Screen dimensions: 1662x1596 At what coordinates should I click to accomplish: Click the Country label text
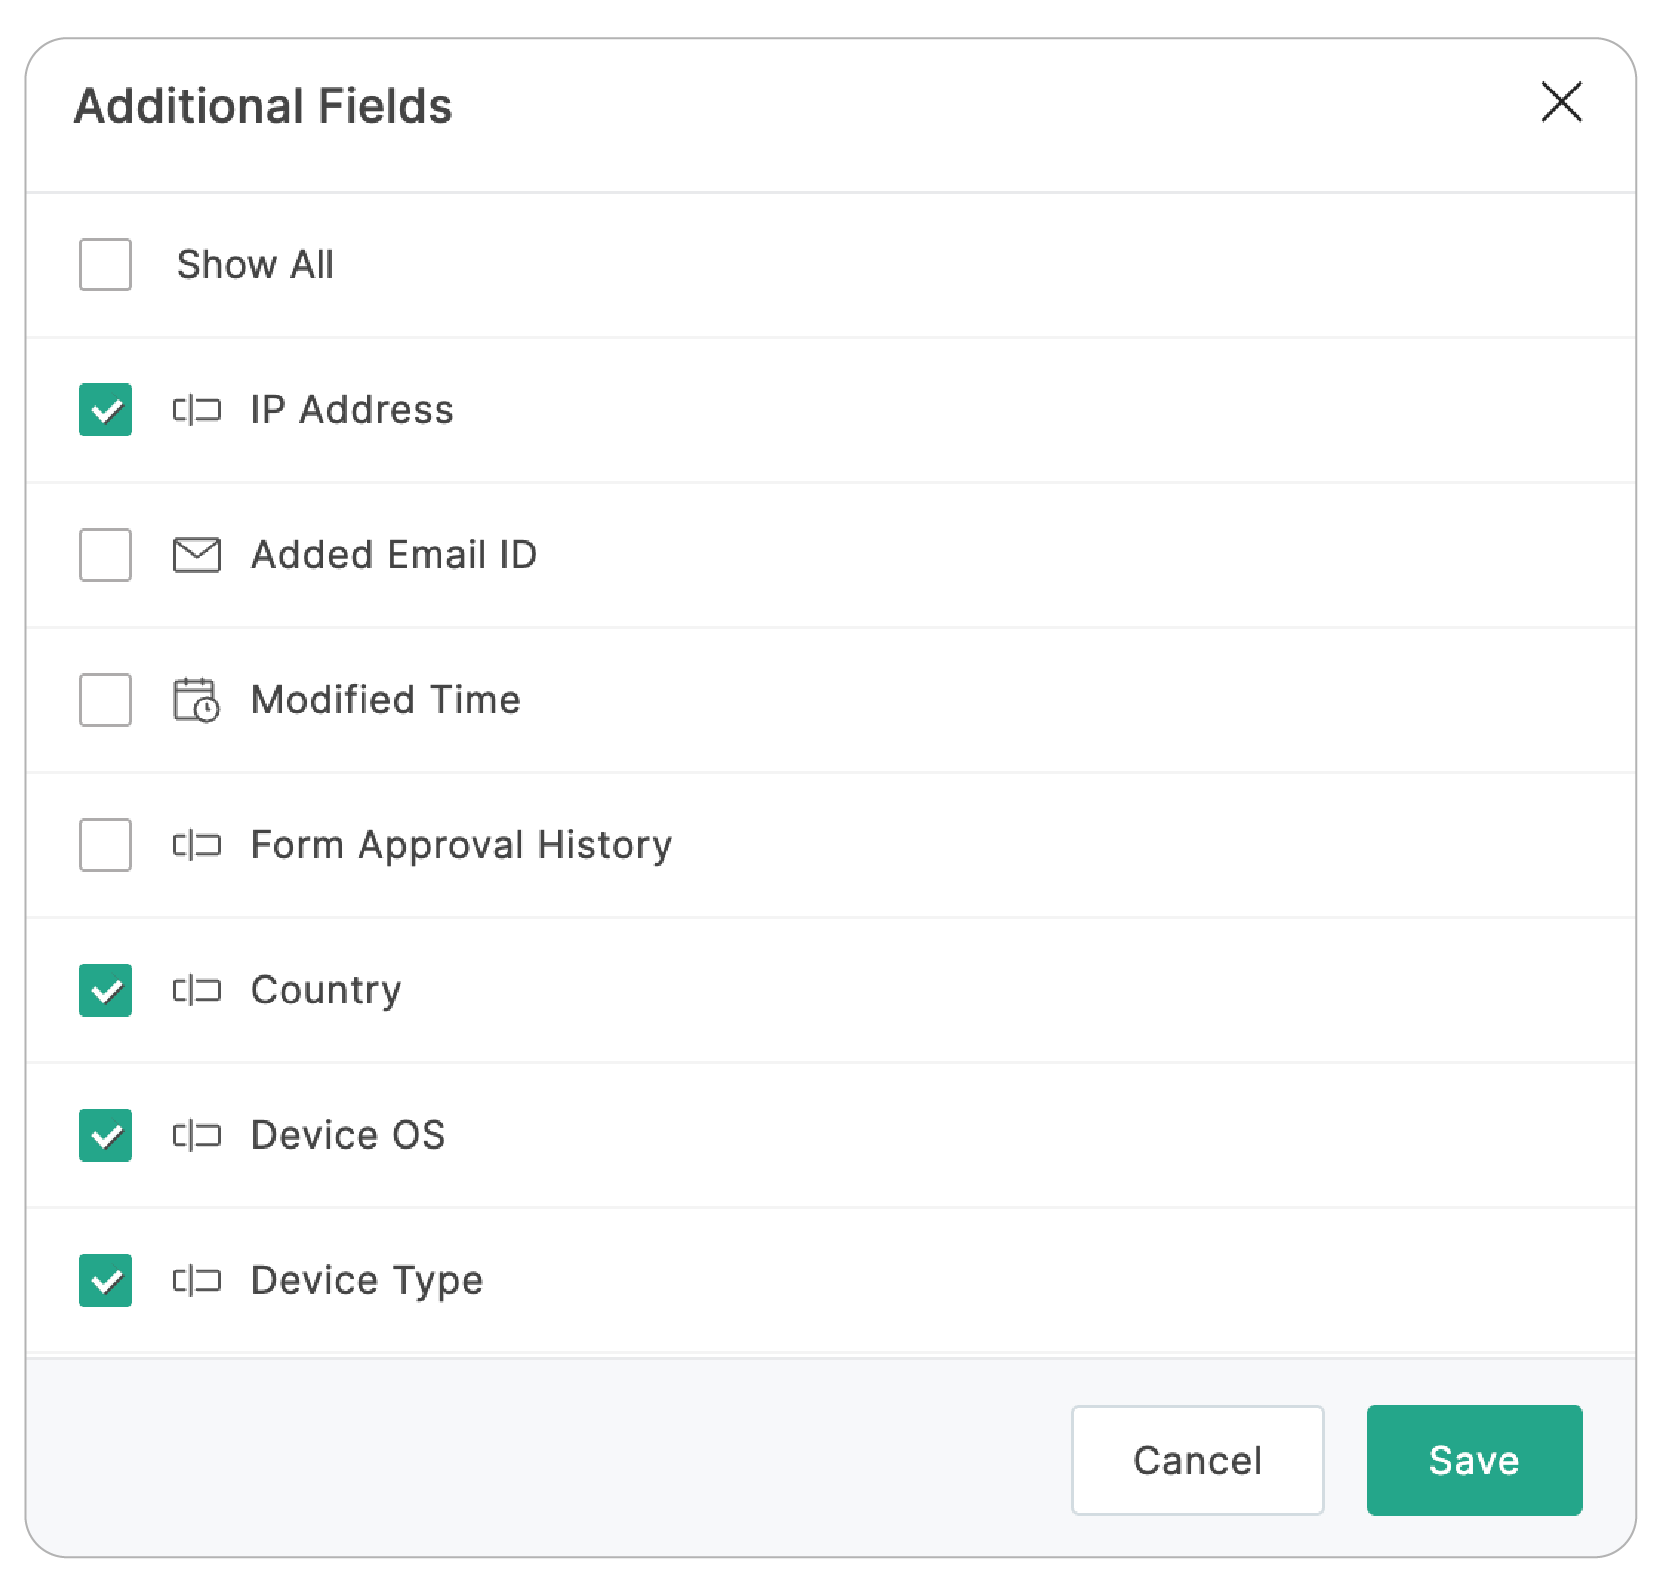[x=326, y=990]
